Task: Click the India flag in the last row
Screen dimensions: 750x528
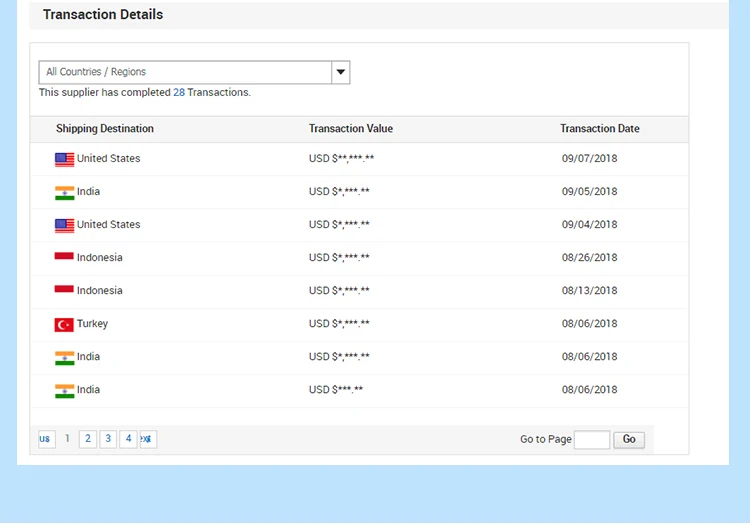Action: click(64, 390)
